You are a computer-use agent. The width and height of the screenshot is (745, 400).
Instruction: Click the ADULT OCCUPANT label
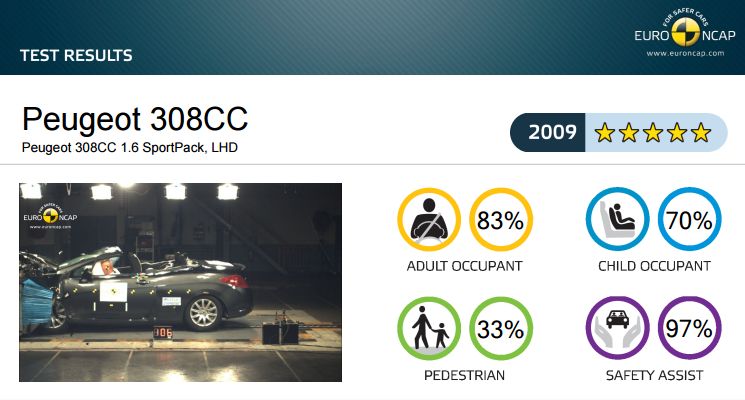464,266
